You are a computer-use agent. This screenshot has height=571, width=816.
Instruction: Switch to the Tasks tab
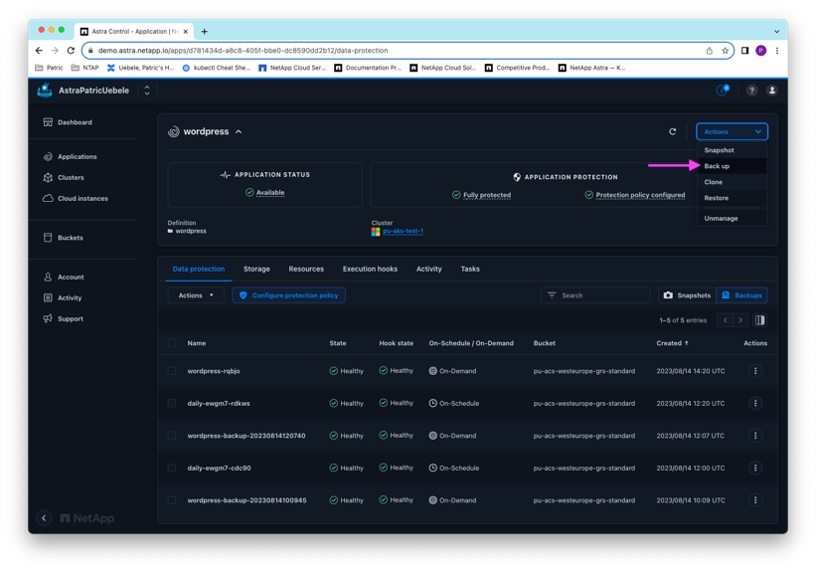[470, 269]
